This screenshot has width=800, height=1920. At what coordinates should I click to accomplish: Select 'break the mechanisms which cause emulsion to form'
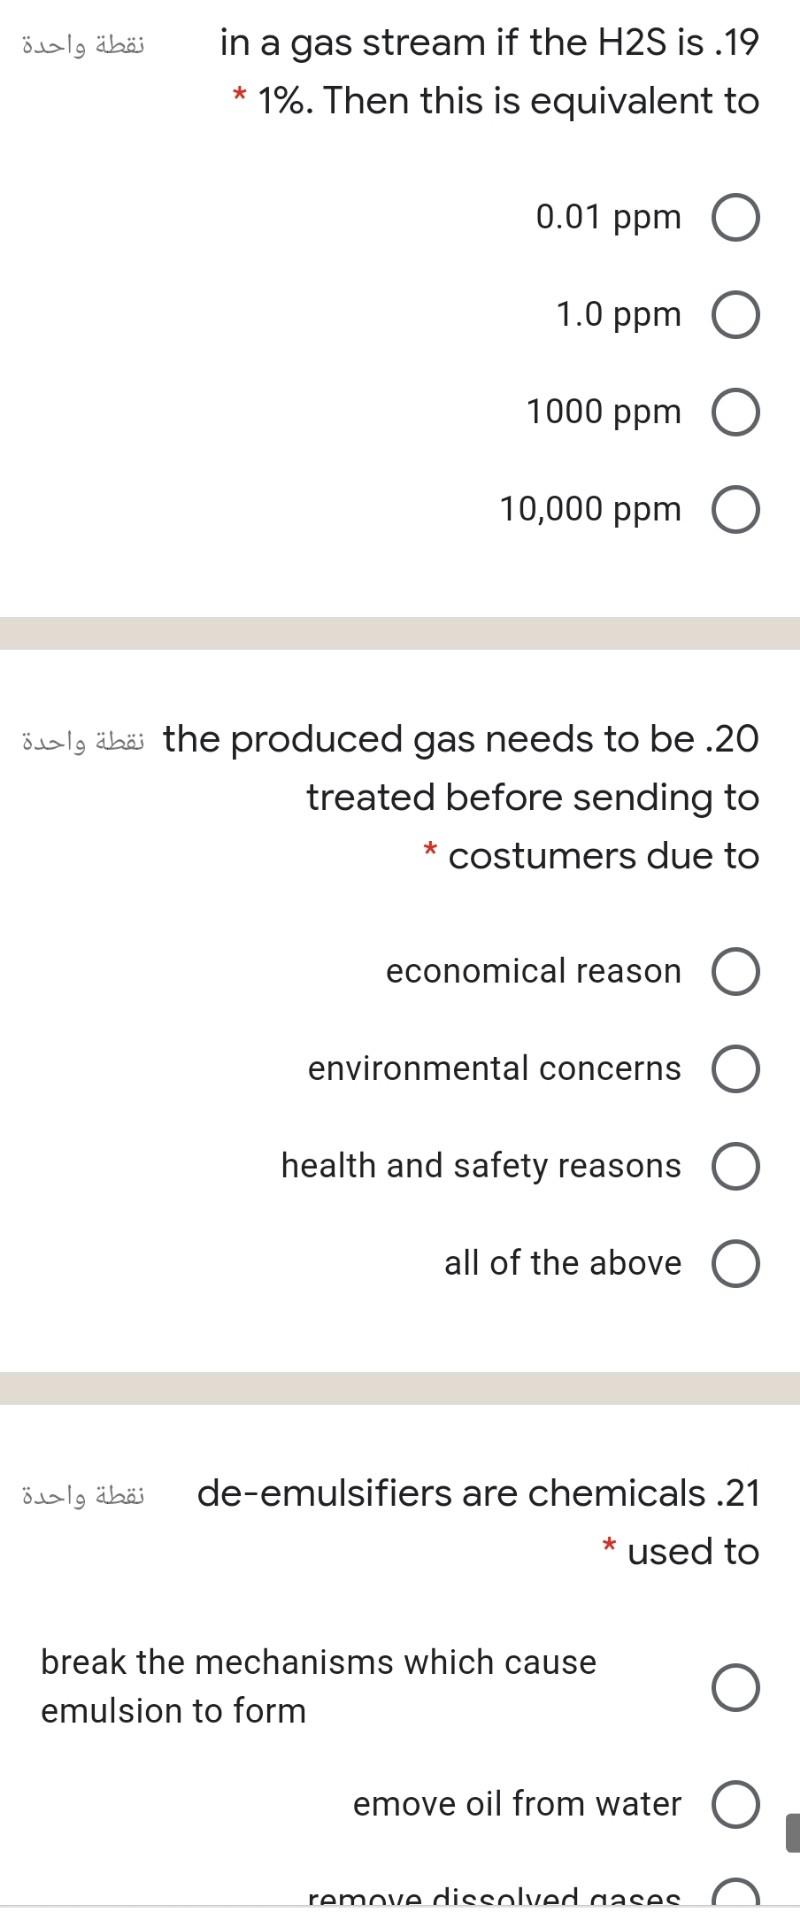click(735, 1686)
